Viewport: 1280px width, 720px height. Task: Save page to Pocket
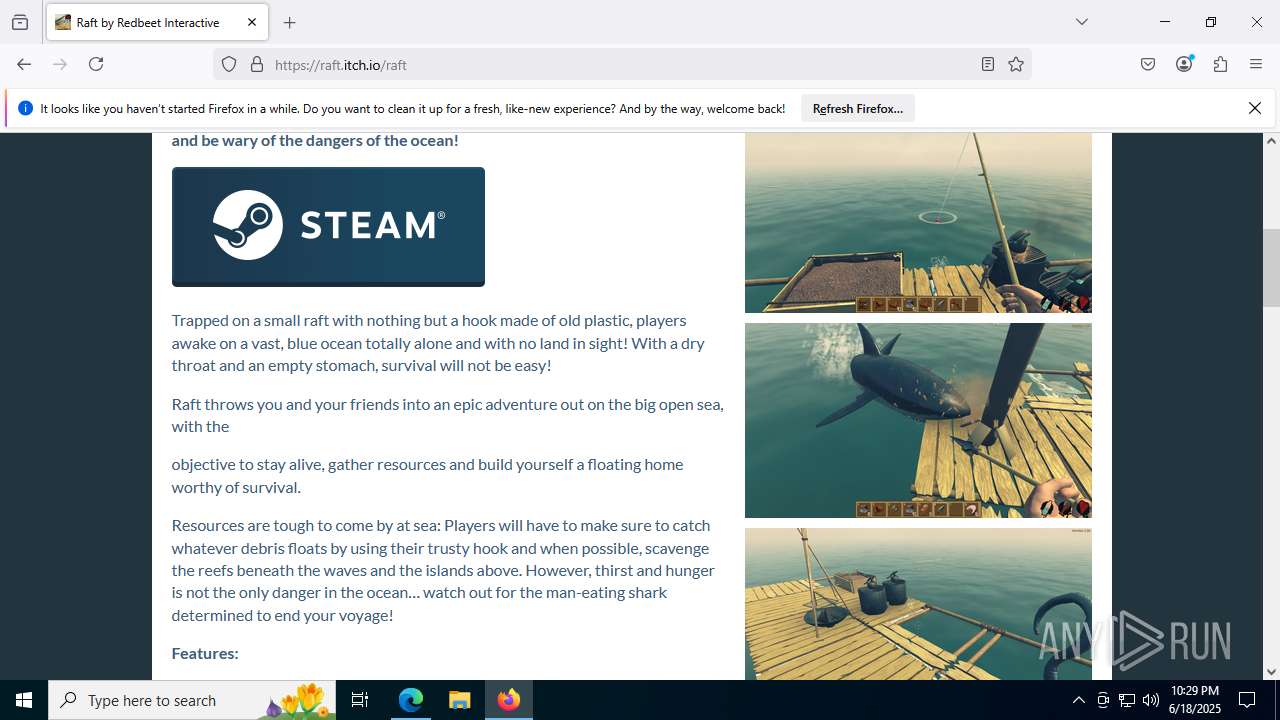(x=1148, y=64)
